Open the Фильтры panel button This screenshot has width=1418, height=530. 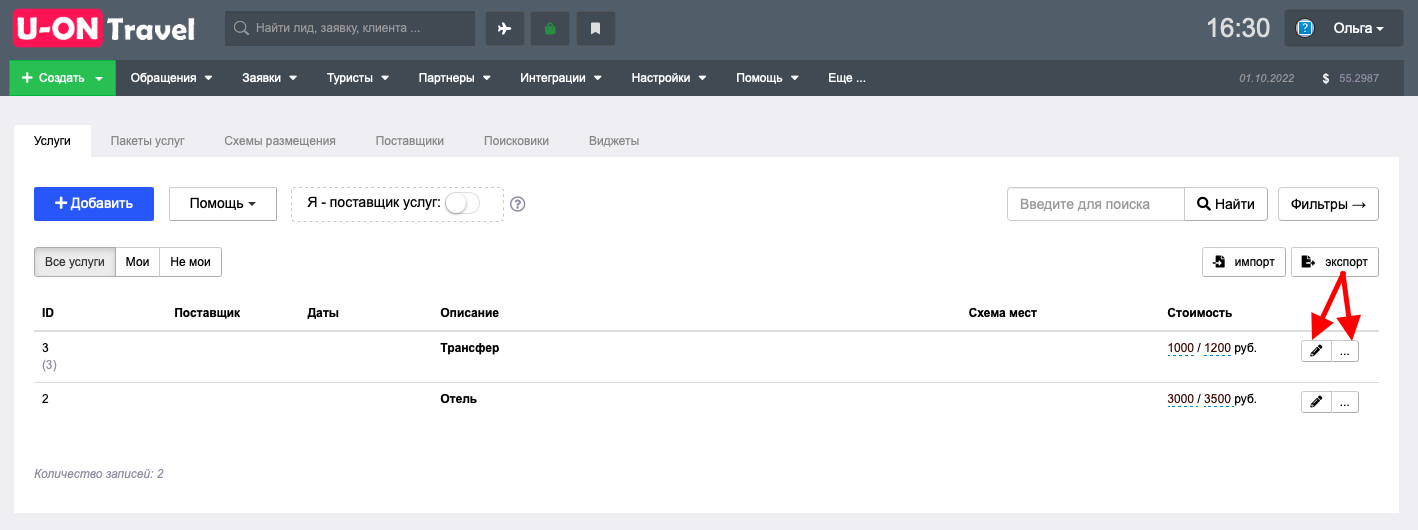click(x=1328, y=204)
